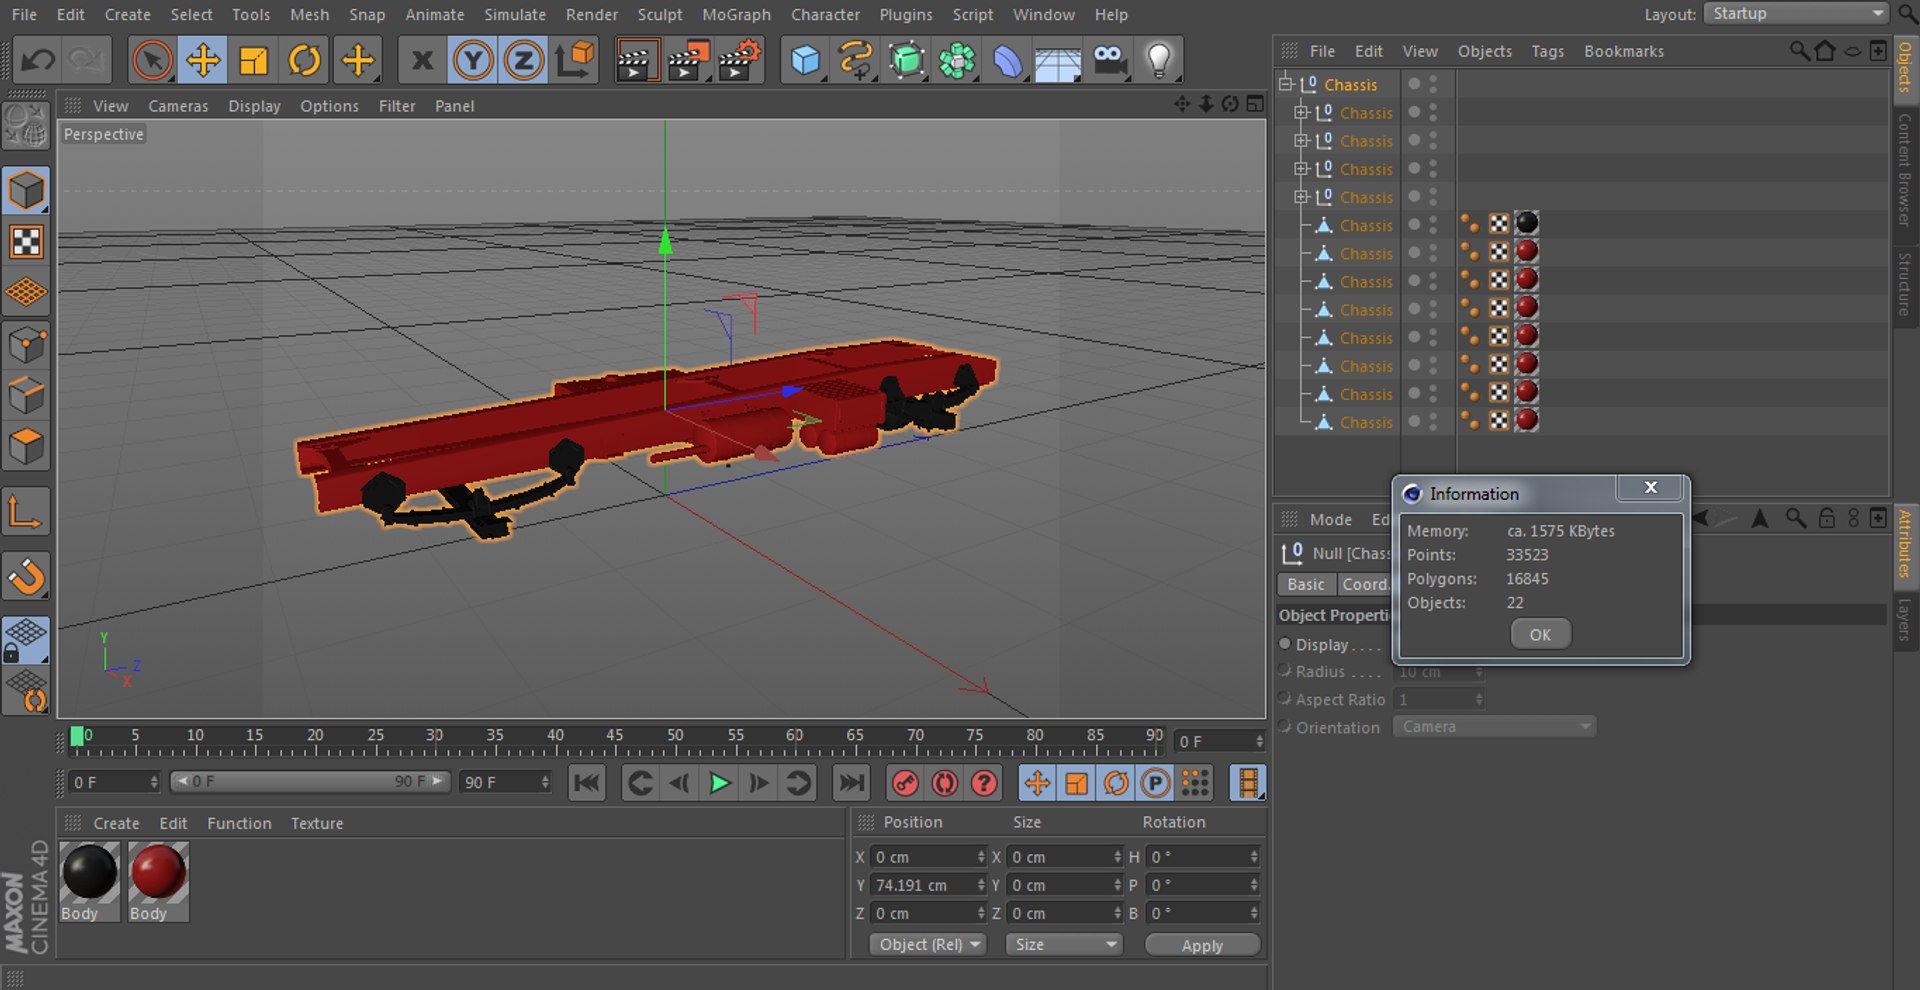Click the Make Editable icon in left toolbar
The width and height of the screenshot is (1920, 990).
pos(26,127)
